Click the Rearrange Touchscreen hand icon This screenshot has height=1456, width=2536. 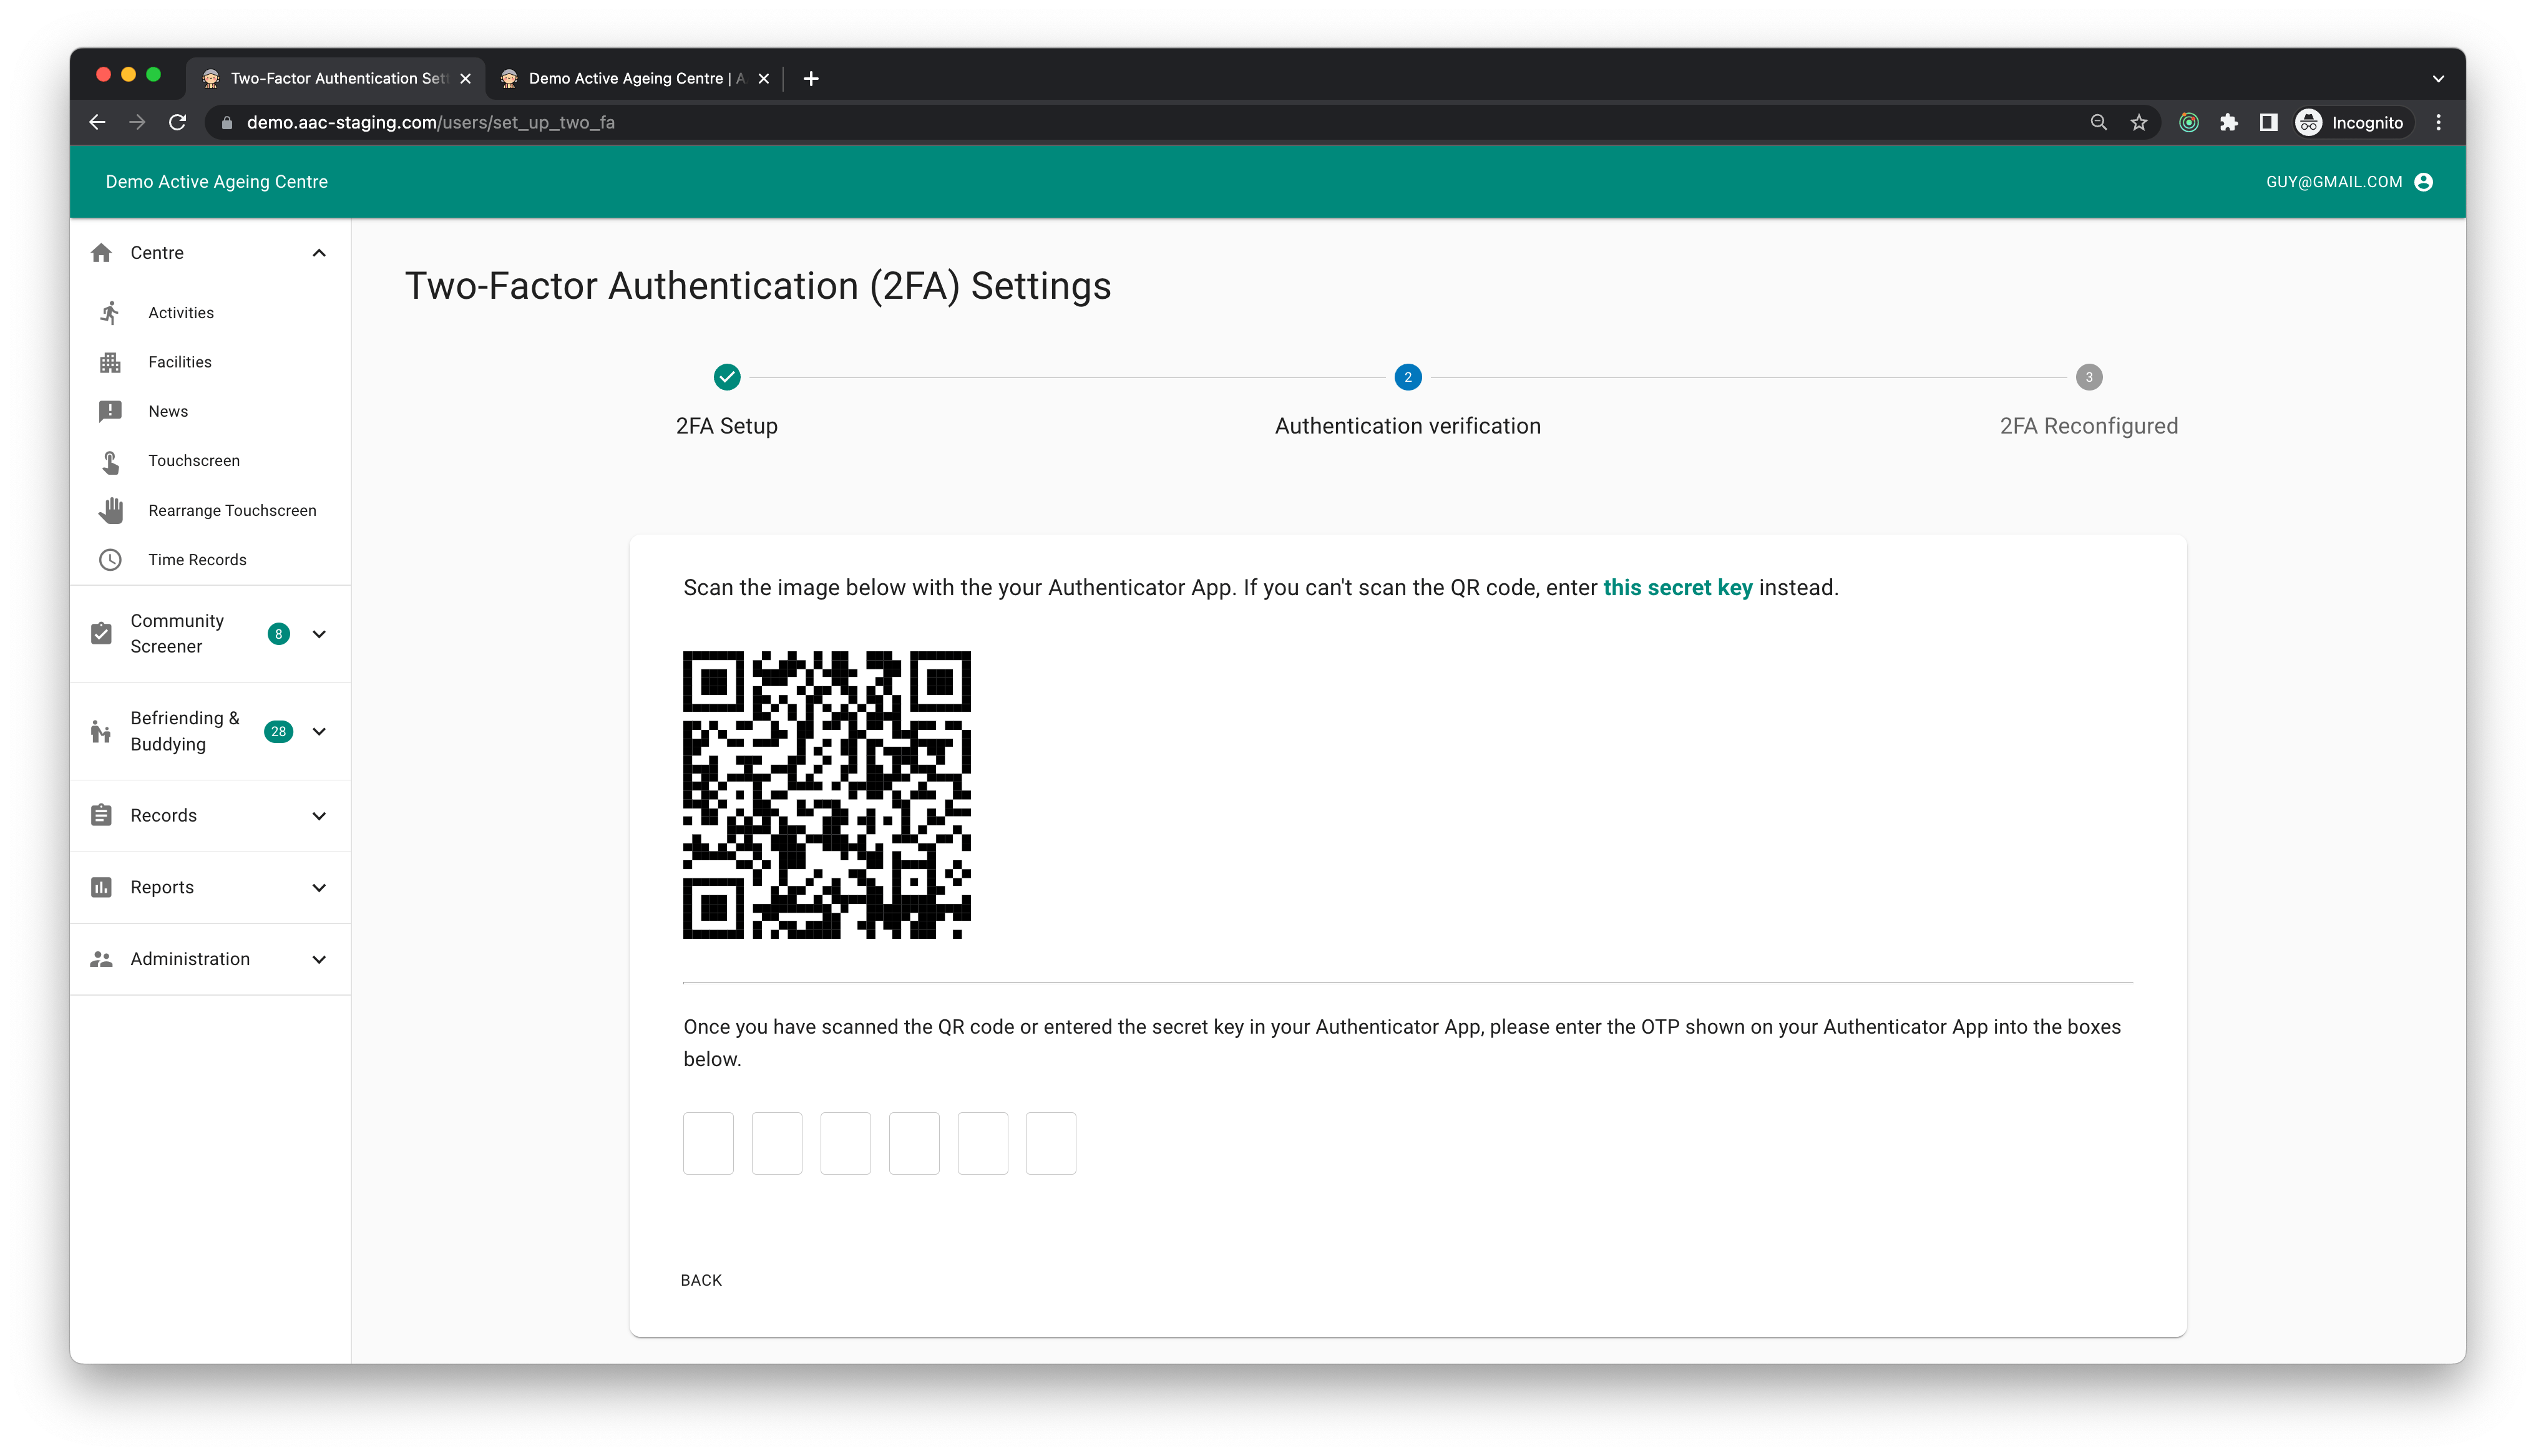pyautogui.click(x=110, y=510)
